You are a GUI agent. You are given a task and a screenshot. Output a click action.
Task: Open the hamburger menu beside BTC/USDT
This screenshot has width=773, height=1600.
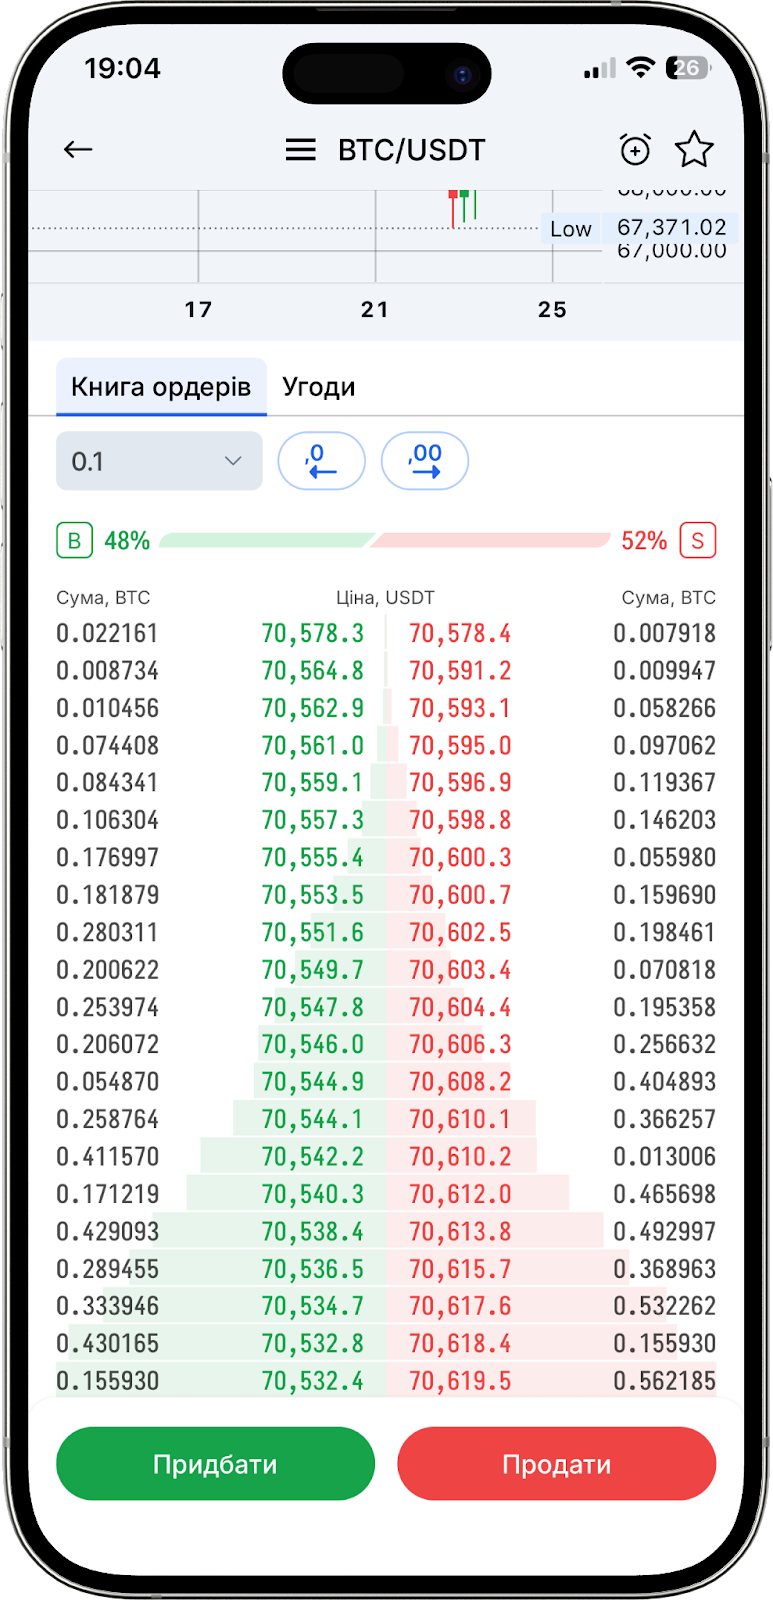click(x=300, y=150)
